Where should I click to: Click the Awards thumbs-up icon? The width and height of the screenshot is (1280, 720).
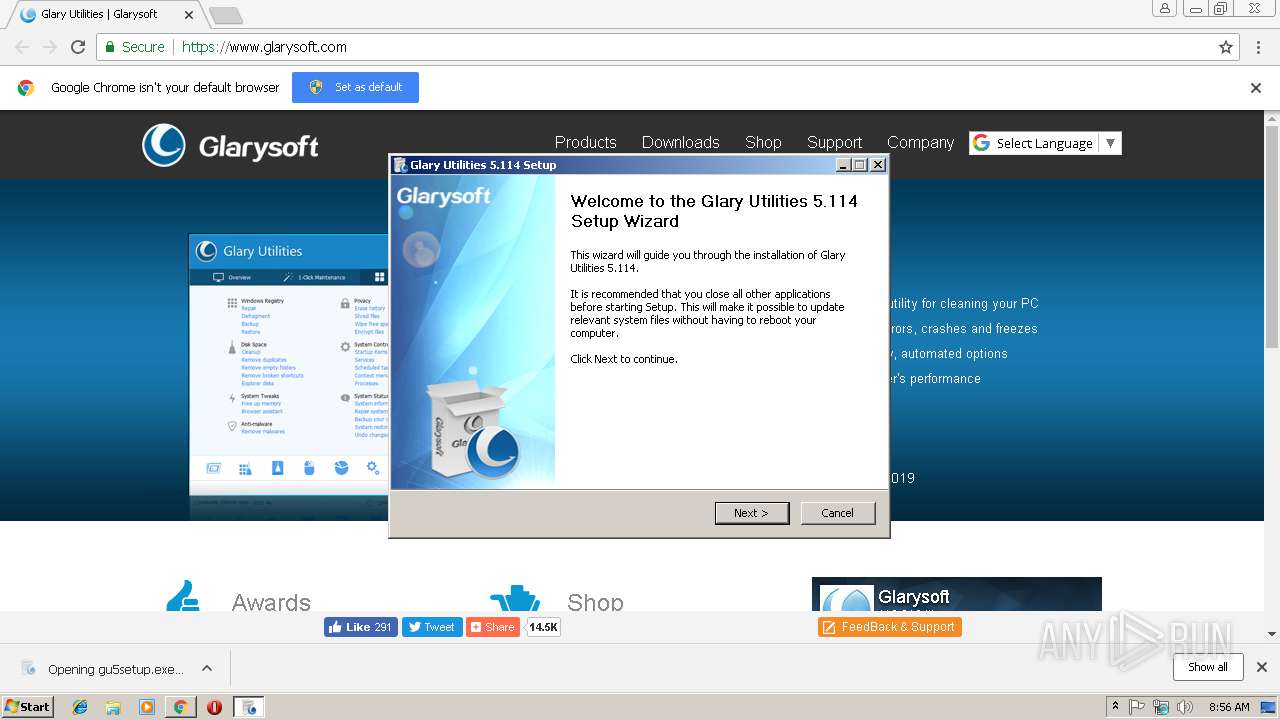pos(183,596)
